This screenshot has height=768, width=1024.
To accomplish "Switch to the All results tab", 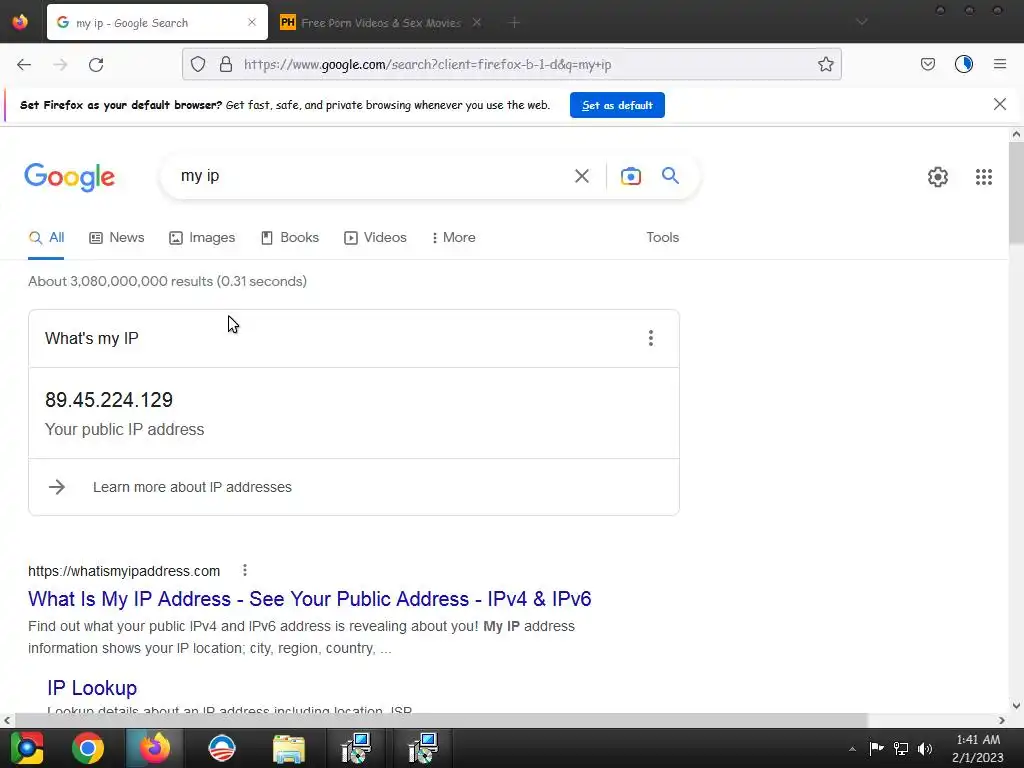I will (46, 238).
